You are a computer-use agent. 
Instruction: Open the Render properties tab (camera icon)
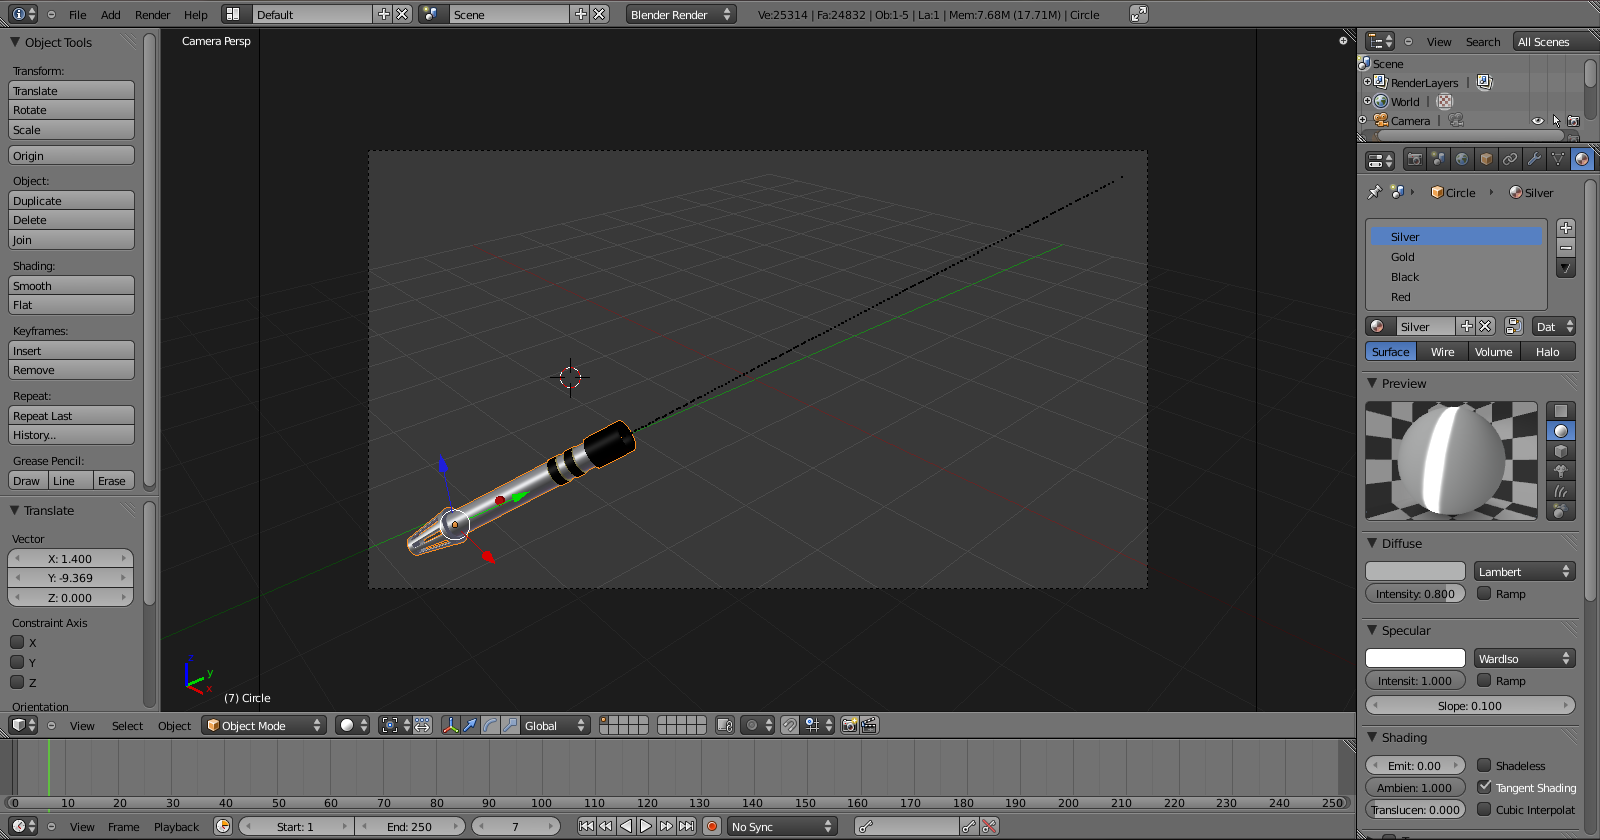coord(1414,159)
